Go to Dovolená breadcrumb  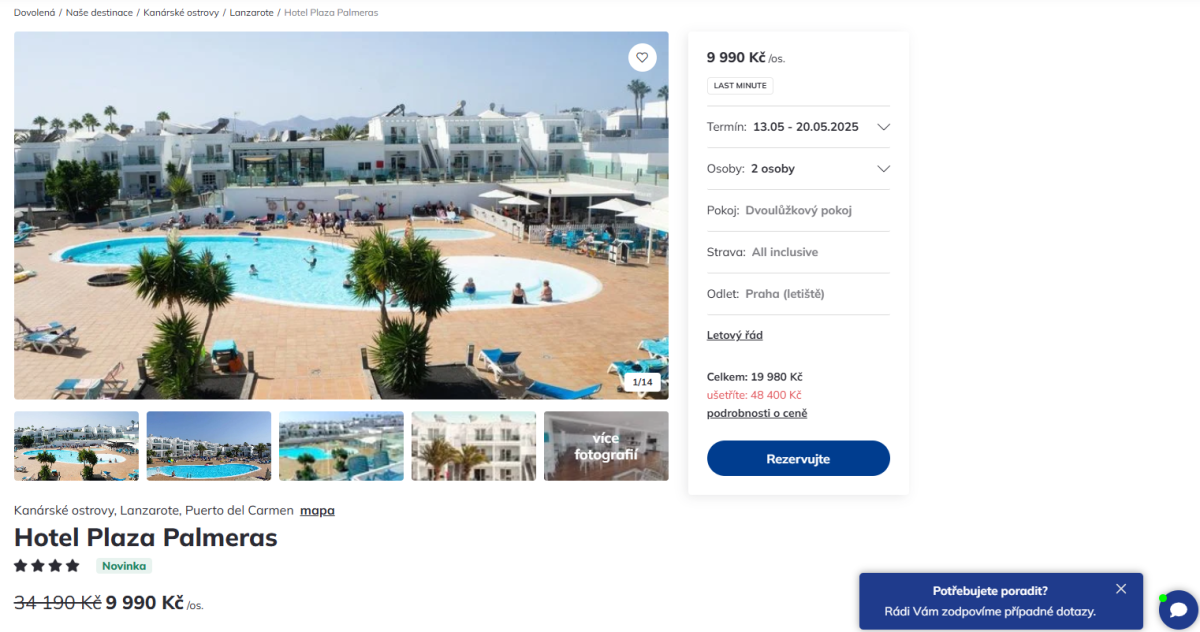click(34, 13)
